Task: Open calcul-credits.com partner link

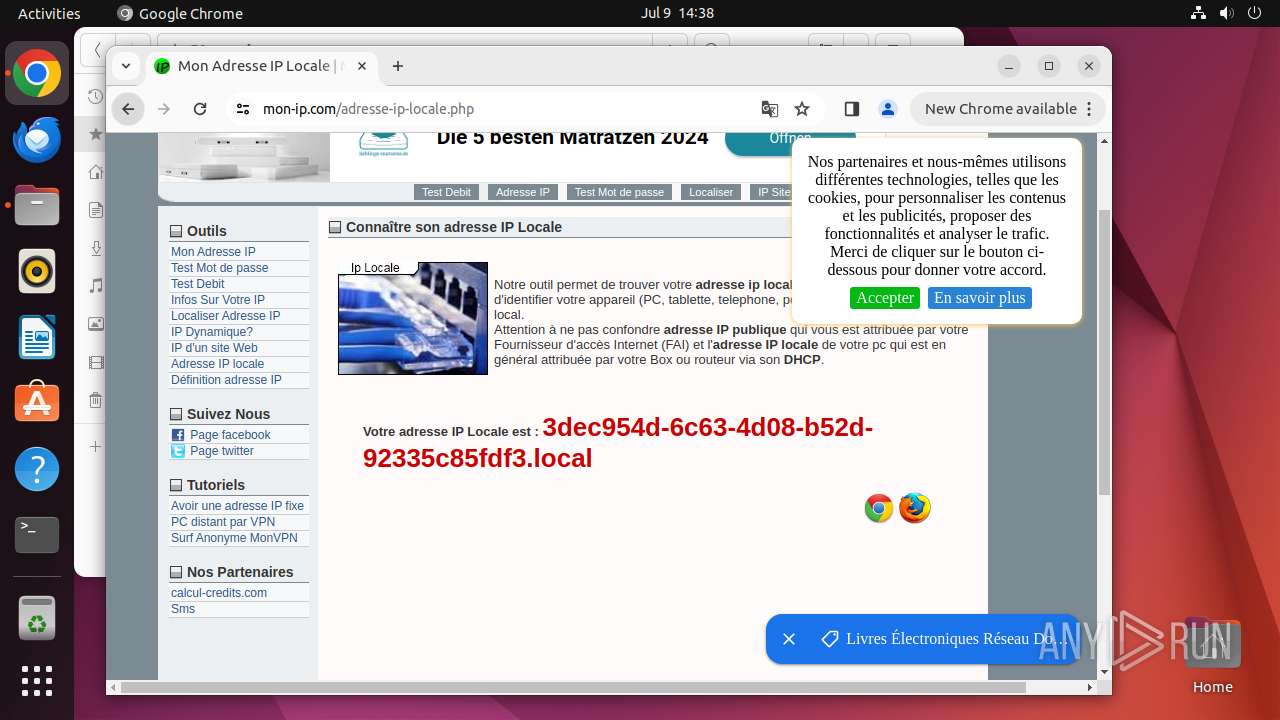Action: click(219, 593)
